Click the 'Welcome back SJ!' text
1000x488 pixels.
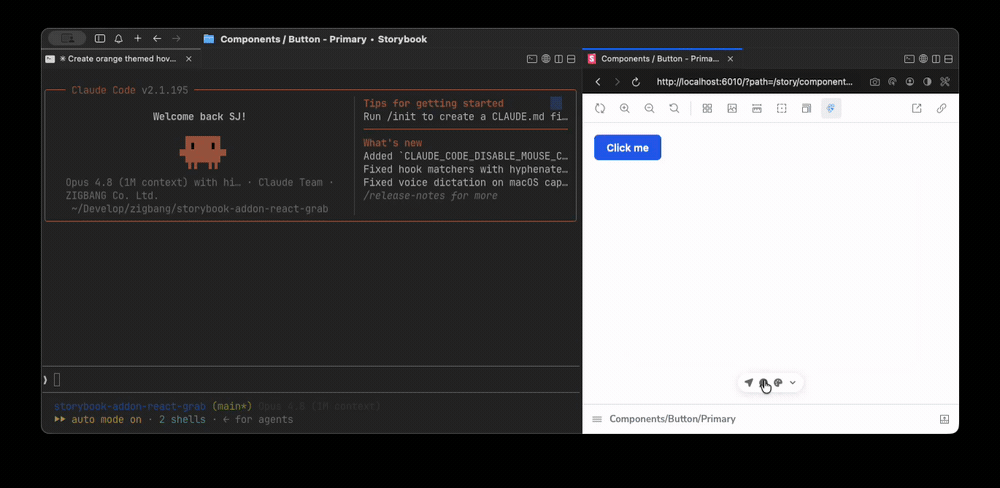click(200, 117)
